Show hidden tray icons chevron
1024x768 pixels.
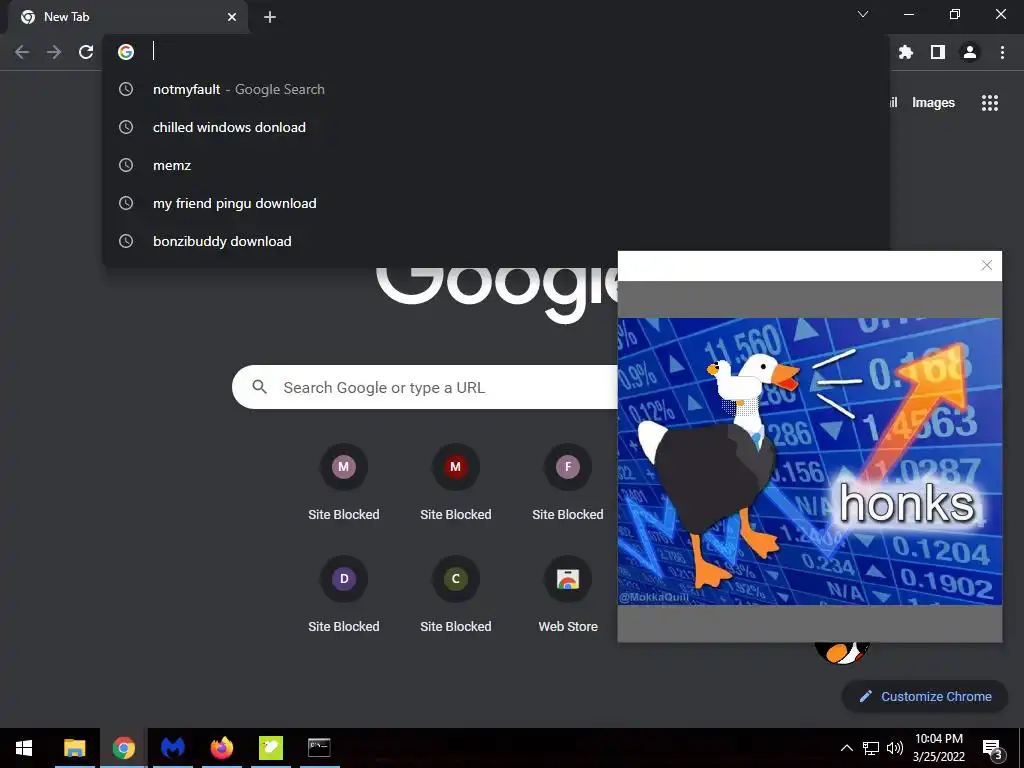click(x=846, y=748)
